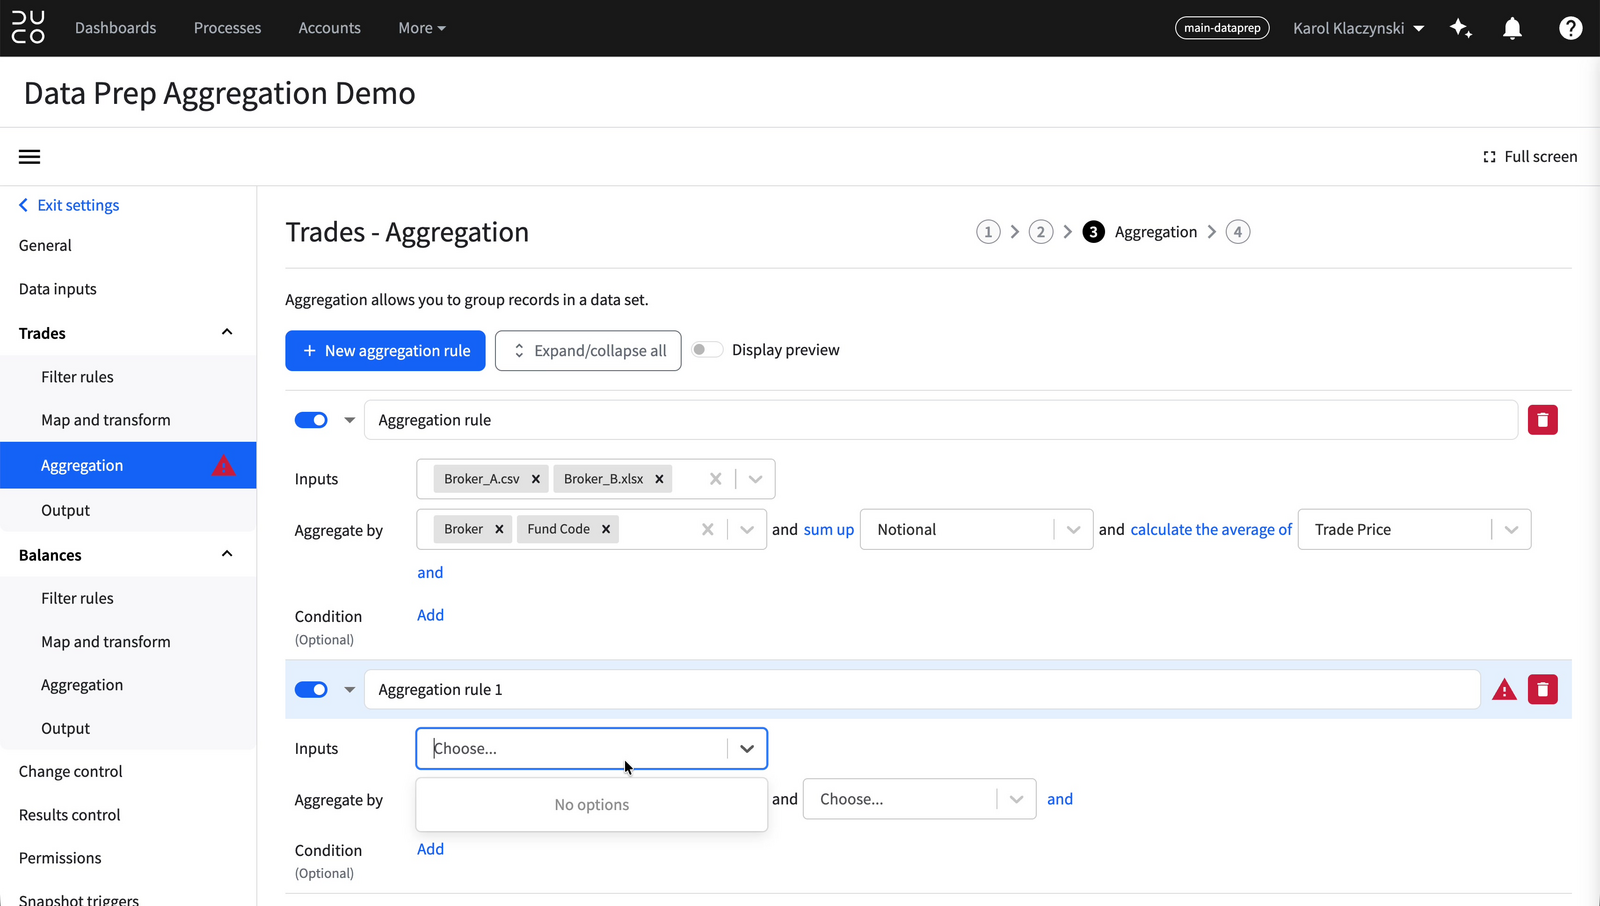Click New aggregation rule button
Screen dimensions: 1600x906
[x=385, y=351]
